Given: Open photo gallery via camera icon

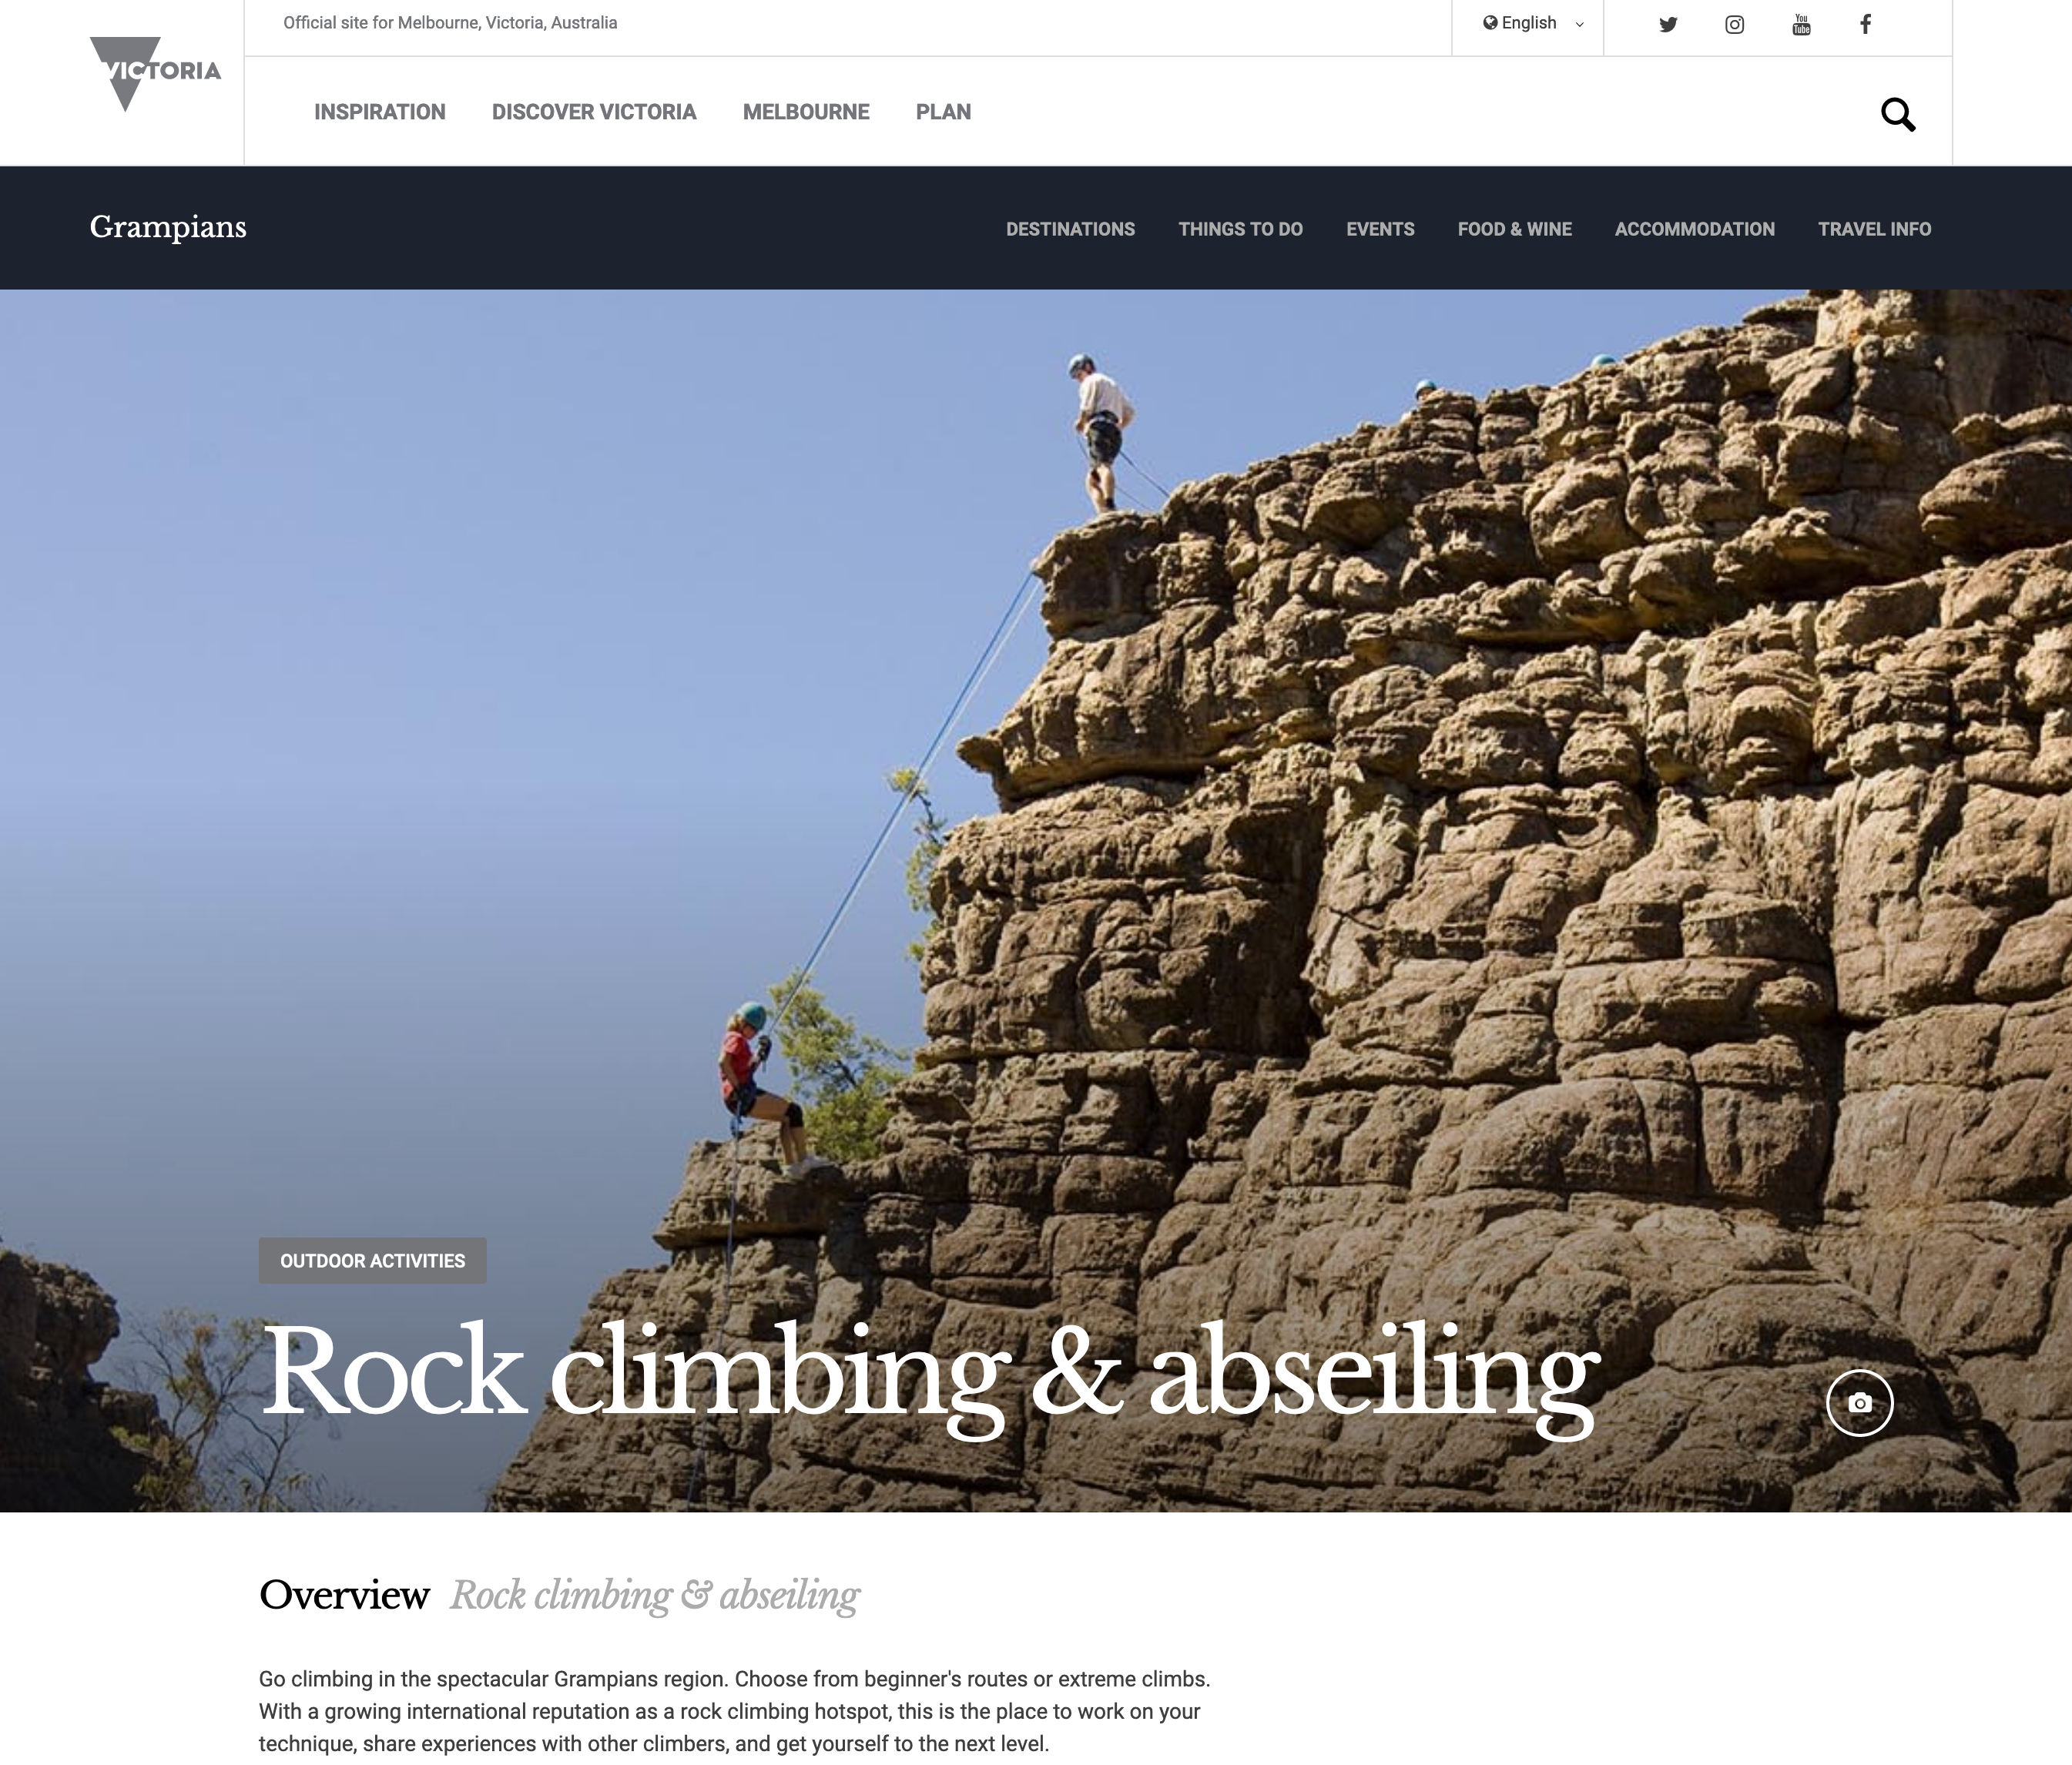Looking at the screenshot, I should (x=1860, y=1403).
